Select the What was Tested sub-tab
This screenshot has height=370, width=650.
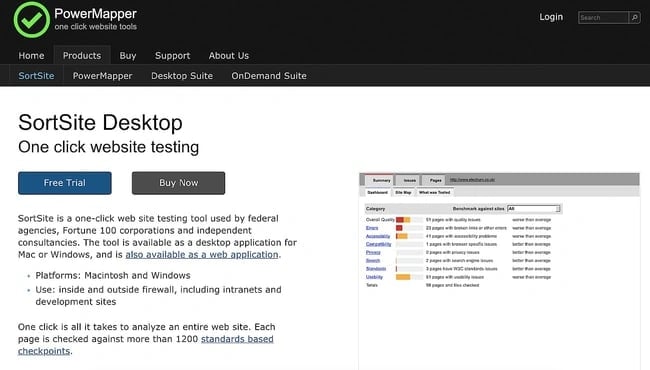[434, 192]
